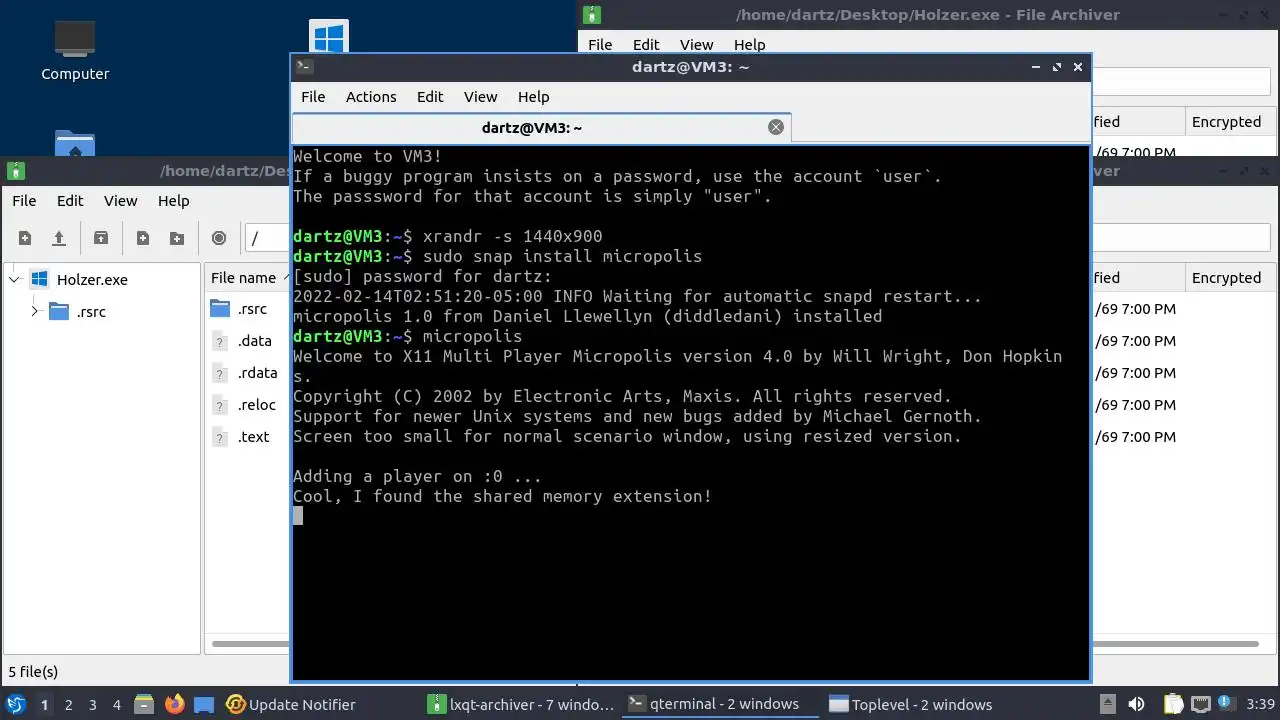This screenshot has height=720, width=1280.
Task: Select the .reloc file icon
Action: (x=220, y=404)
